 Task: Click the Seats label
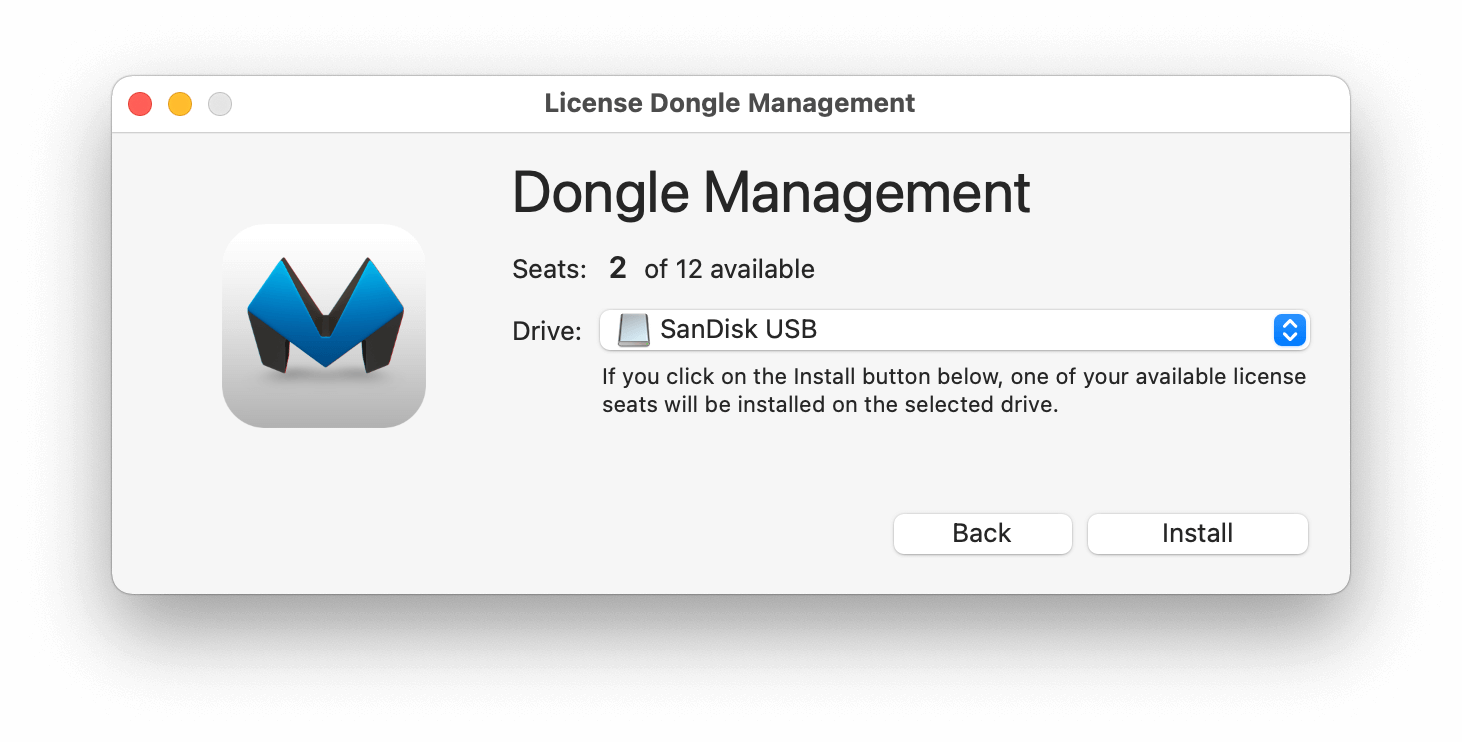pyautogui.click(x=549, y=269)
